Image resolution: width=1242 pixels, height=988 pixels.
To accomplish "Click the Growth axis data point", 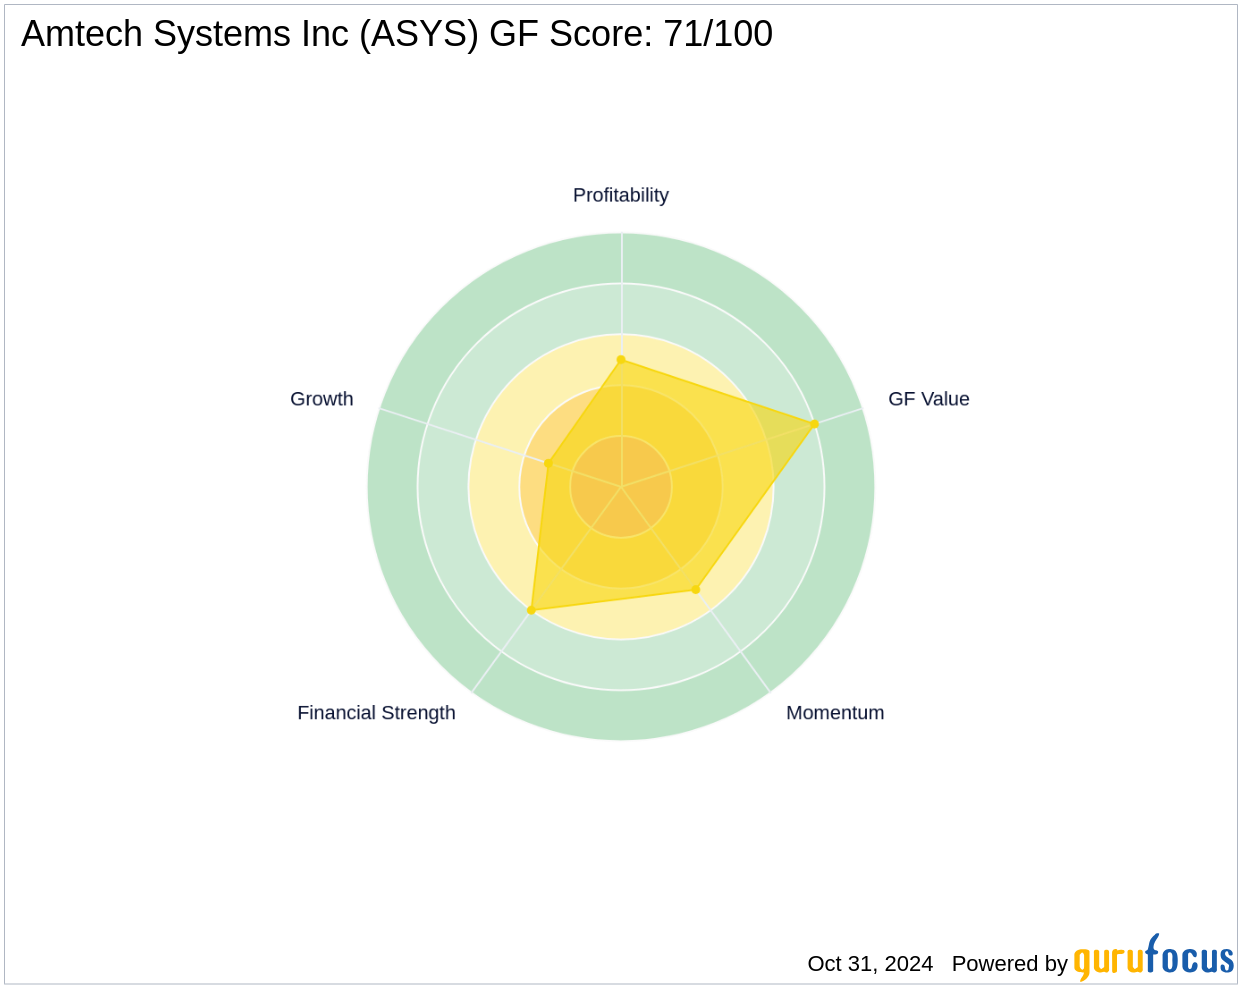I will pyautogui.click(x=548, y=463).
